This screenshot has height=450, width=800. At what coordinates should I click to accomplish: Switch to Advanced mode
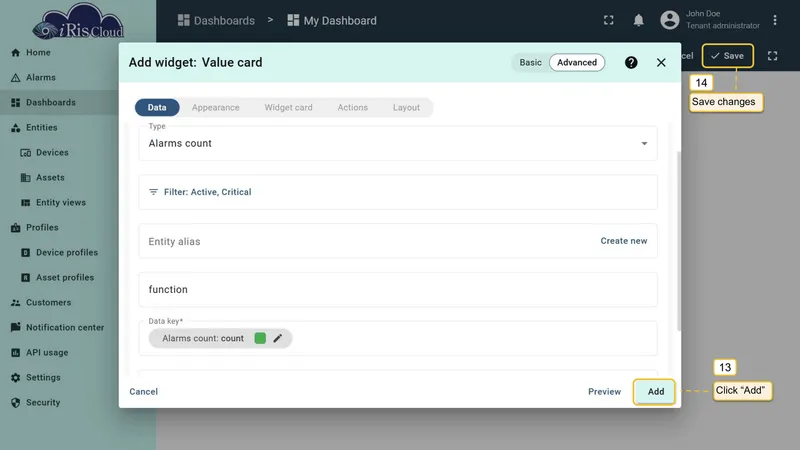click(x=577, y=62)
